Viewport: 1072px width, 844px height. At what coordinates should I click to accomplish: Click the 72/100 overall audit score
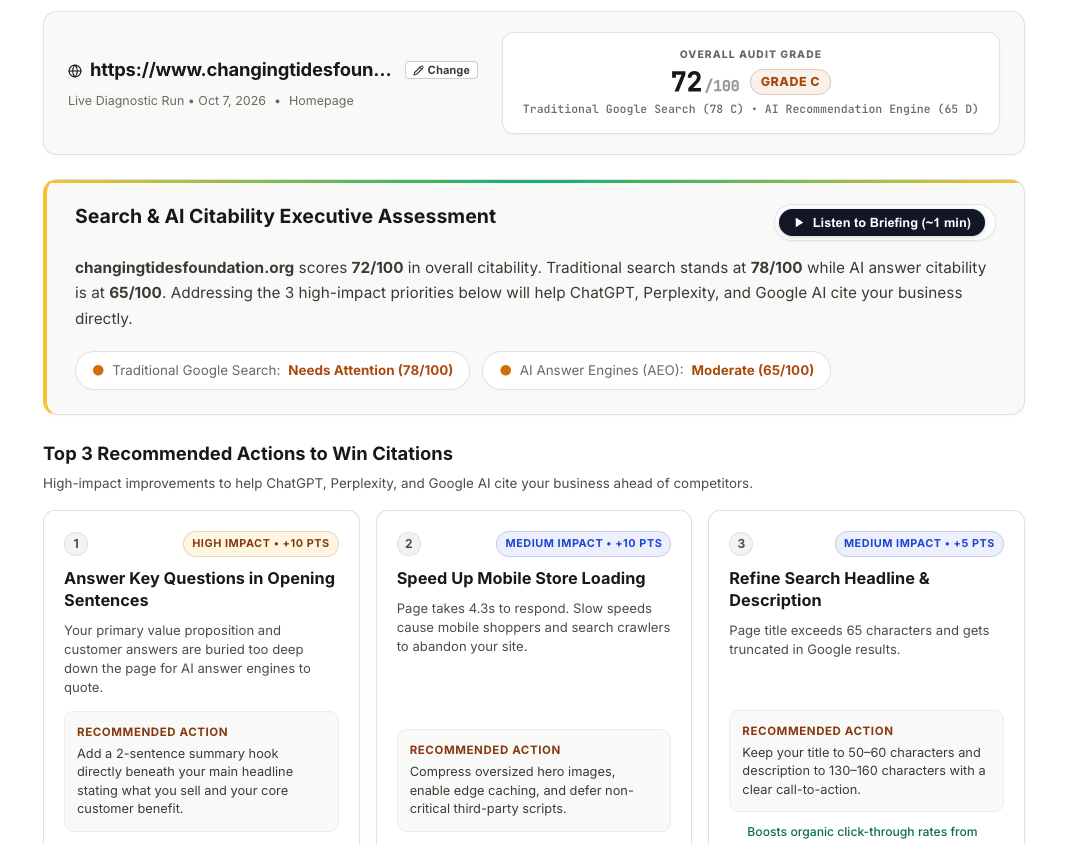[x=705, y=83]
